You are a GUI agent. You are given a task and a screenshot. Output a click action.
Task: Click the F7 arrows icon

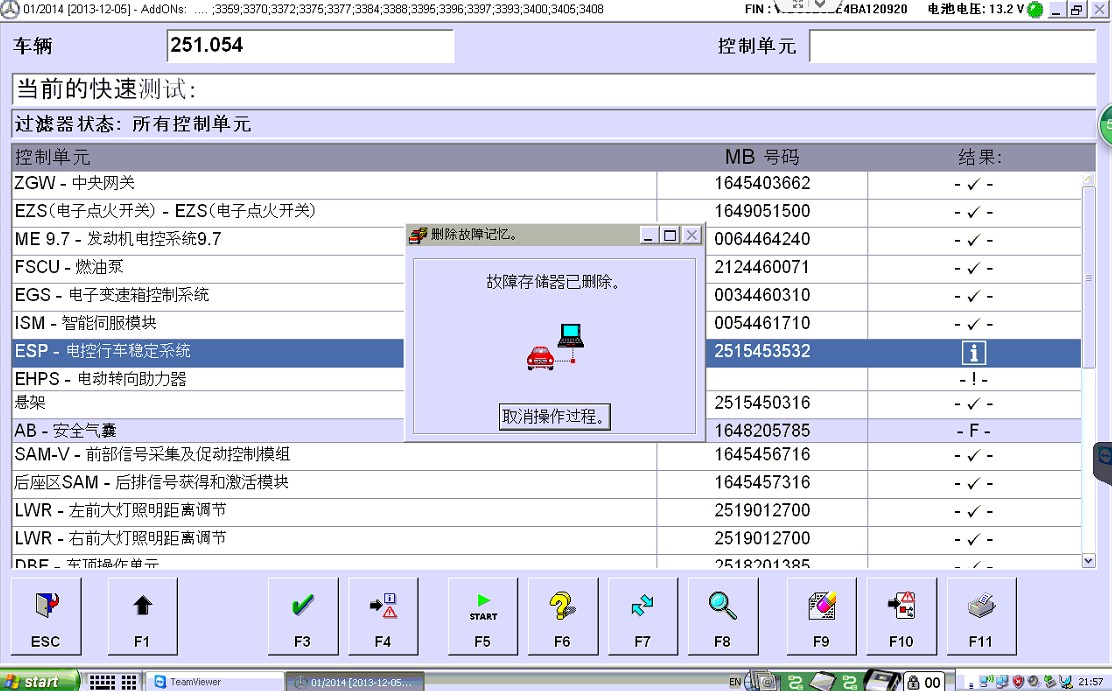coord(642,615)
